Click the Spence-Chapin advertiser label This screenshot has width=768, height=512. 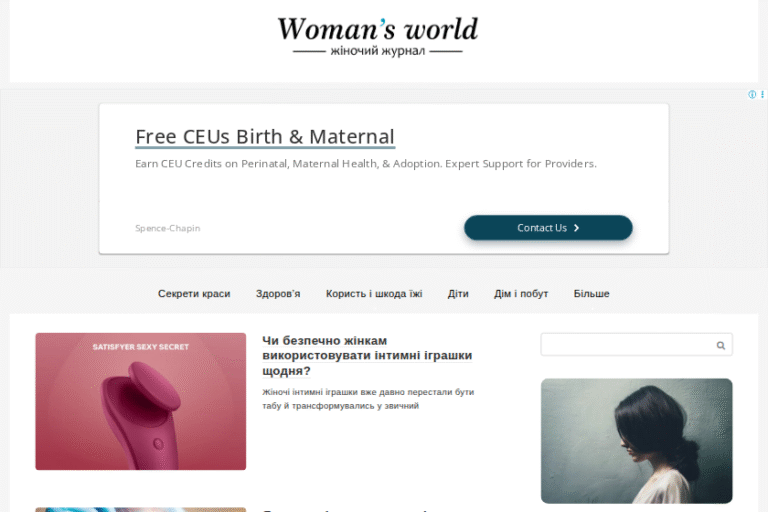point(168,228)
